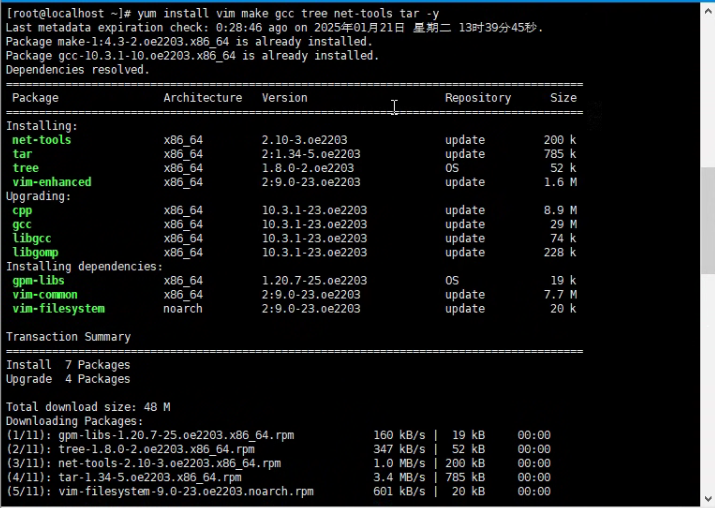Click the yum install command text
The width and height of the screenshot is (715, 508).
[x=288, y=14]
